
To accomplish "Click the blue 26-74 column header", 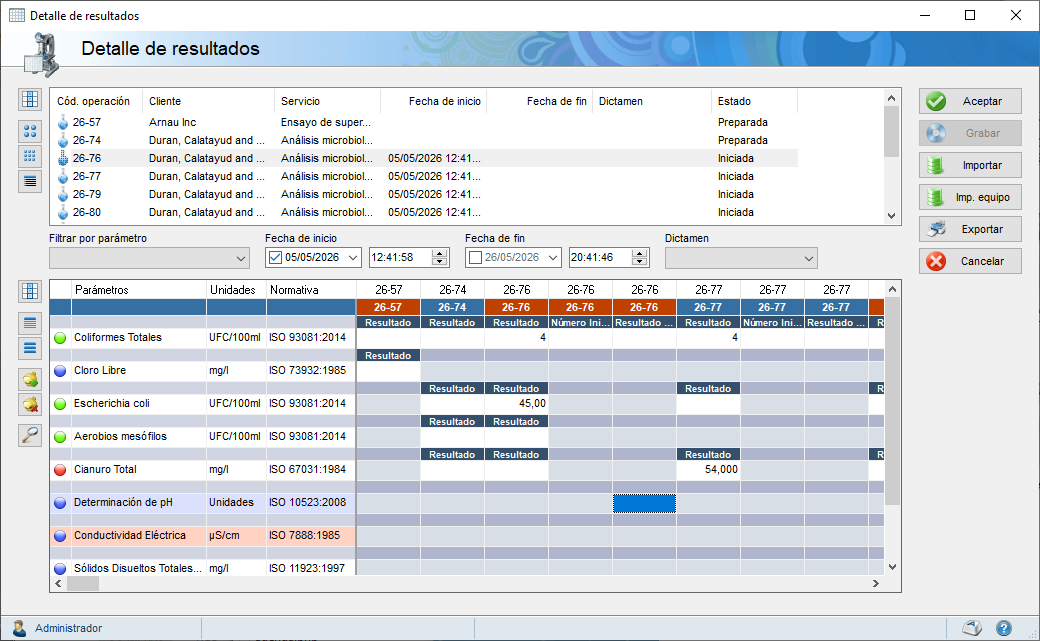I will [452, 307].
